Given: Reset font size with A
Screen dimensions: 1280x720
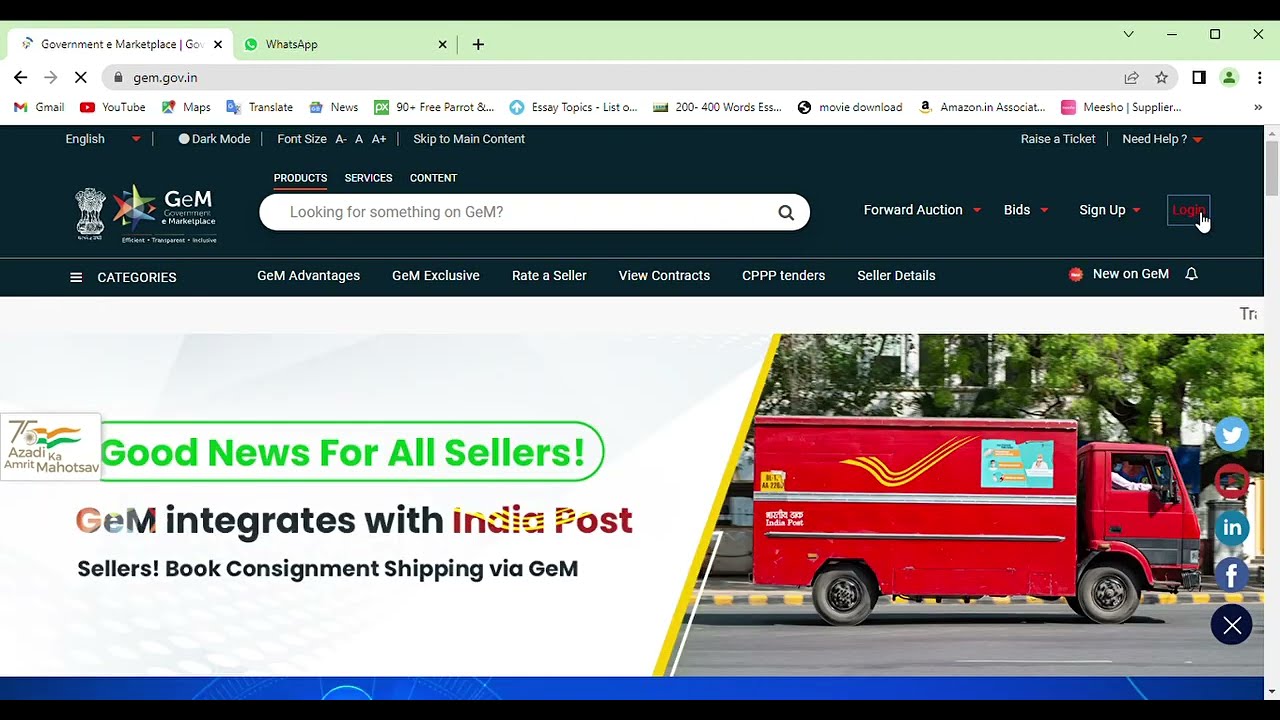Looking at the screenshot, I should tap(359, 139).
